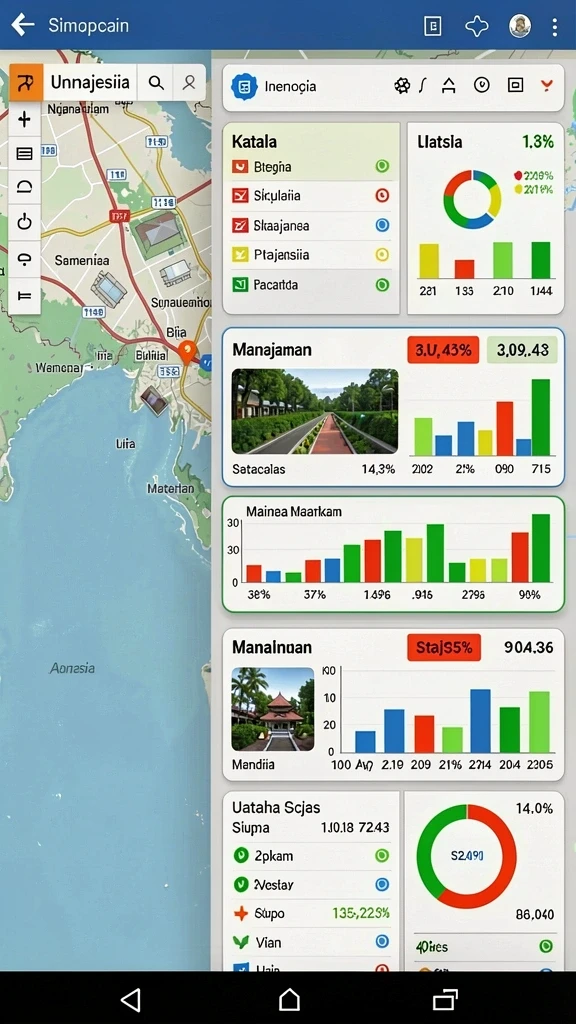Toggle the blue indicator for Vian
Screen dimensions: 576x1024
pos(382,941)
